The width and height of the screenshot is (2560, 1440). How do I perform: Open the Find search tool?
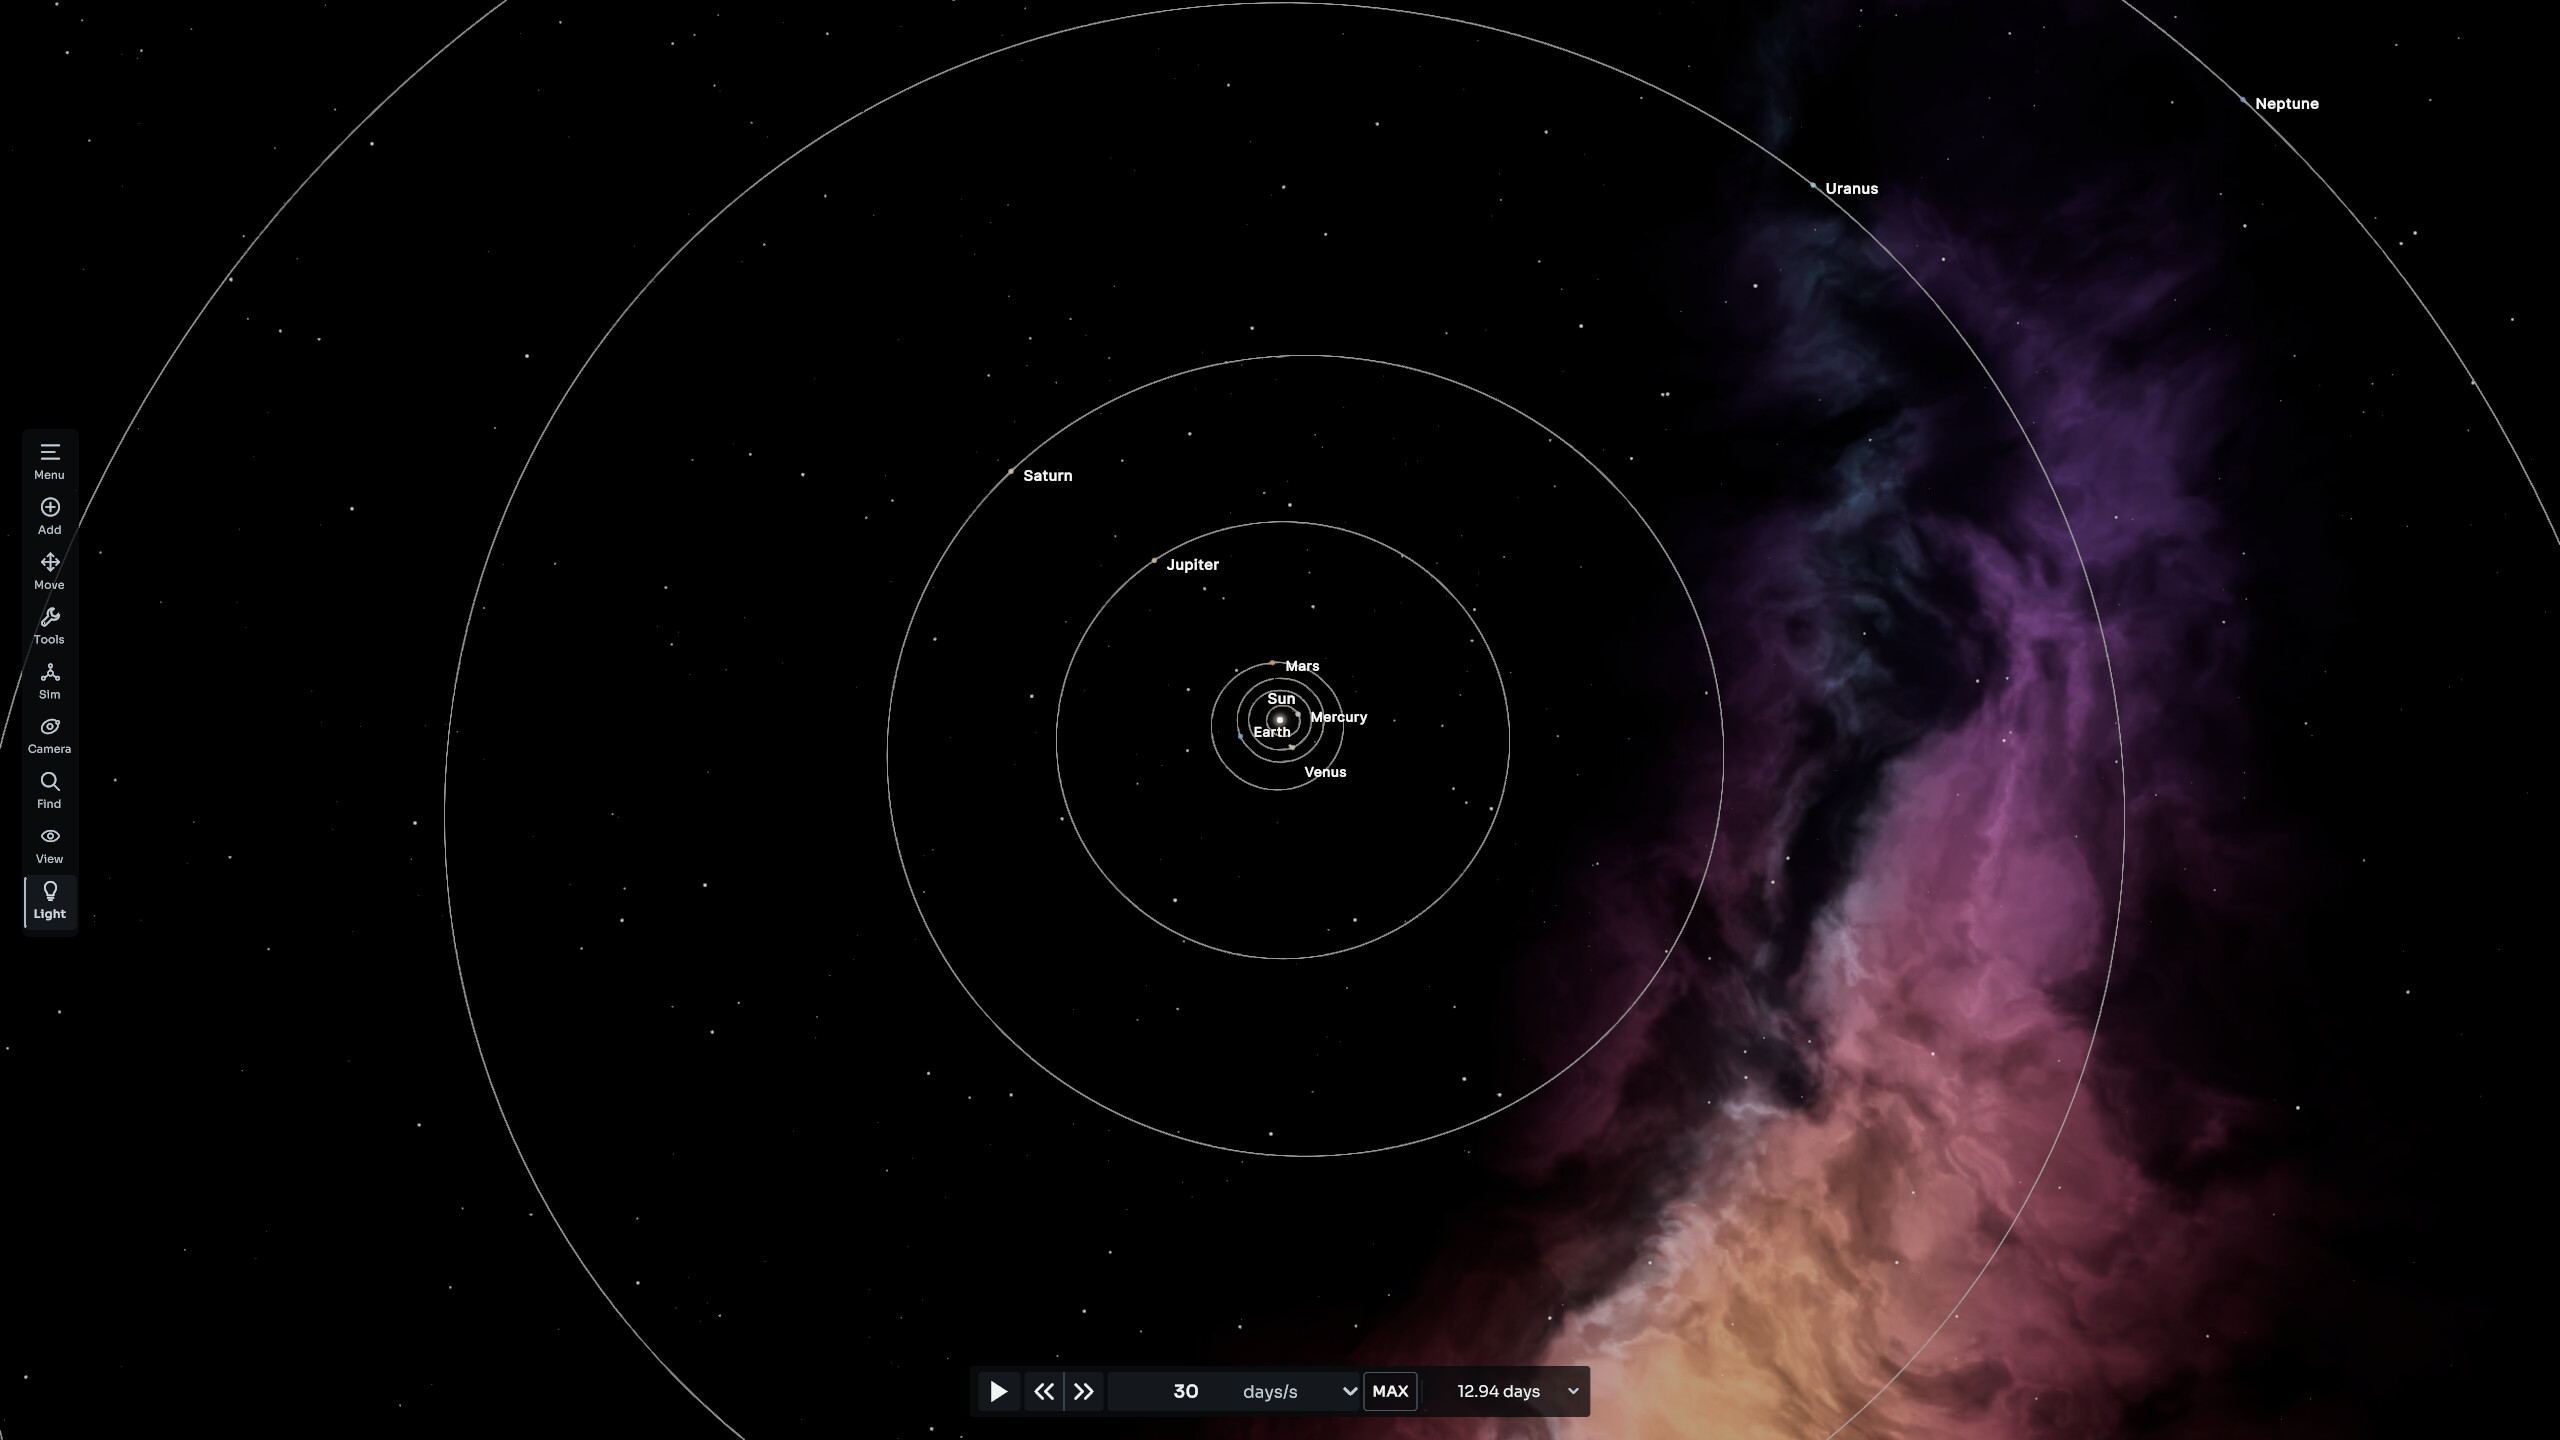tap(49, 790)
